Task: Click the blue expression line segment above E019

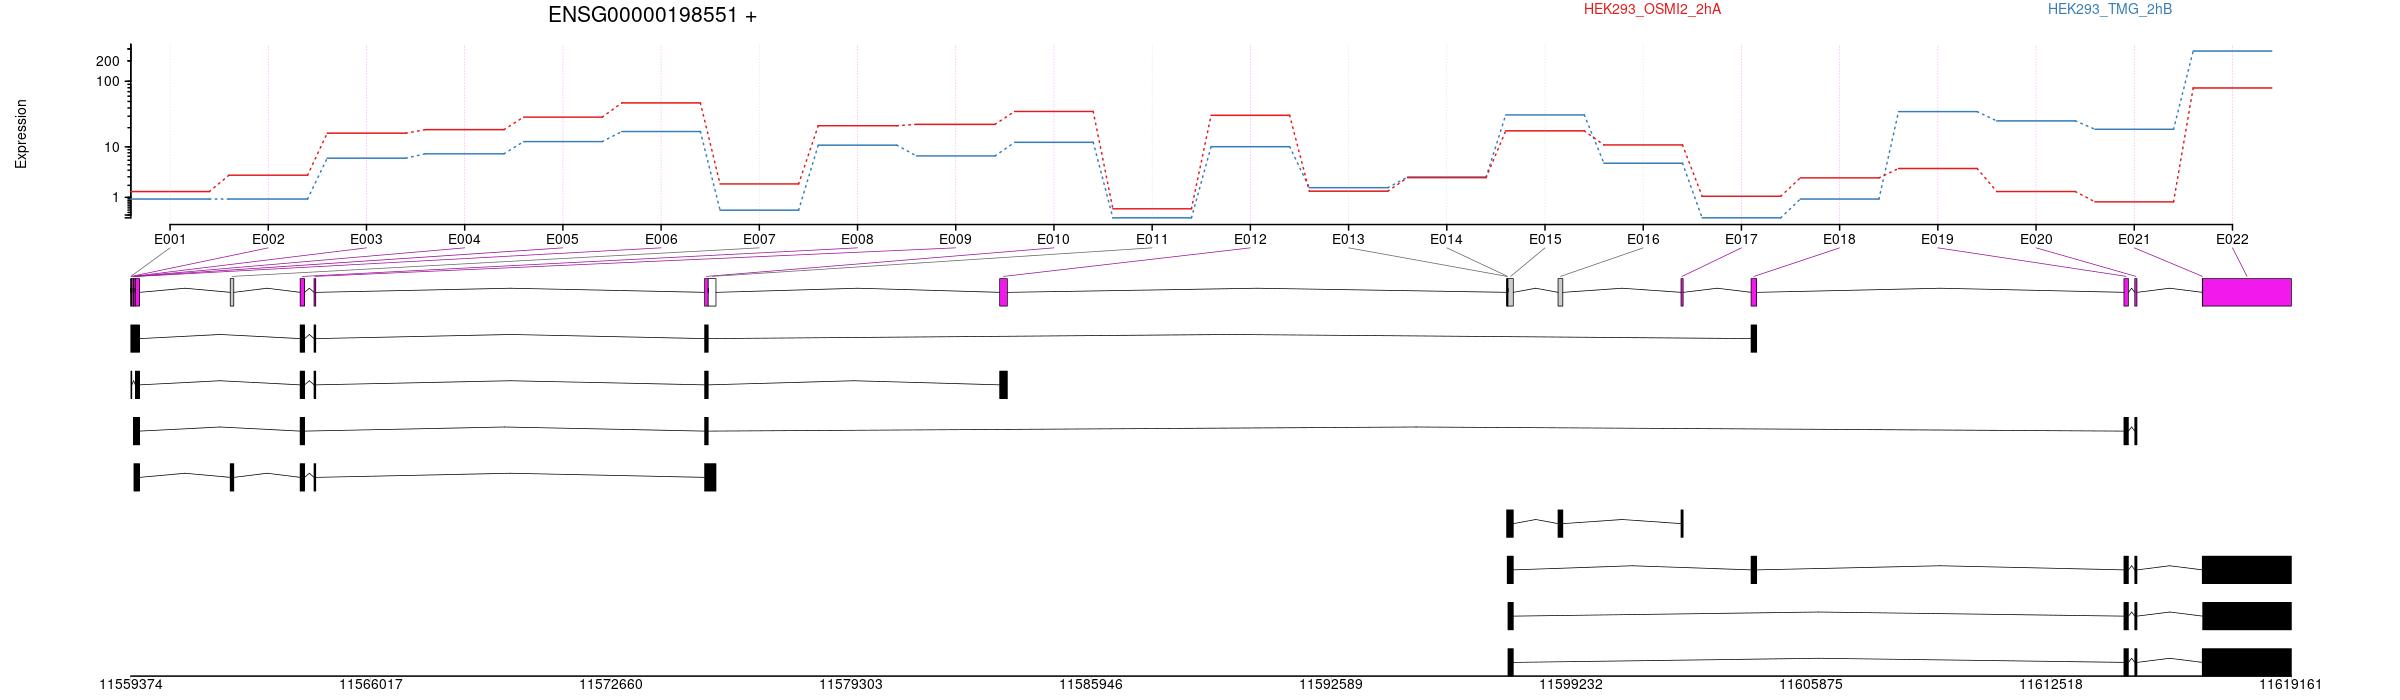Action: click(x=1937, y=112)
